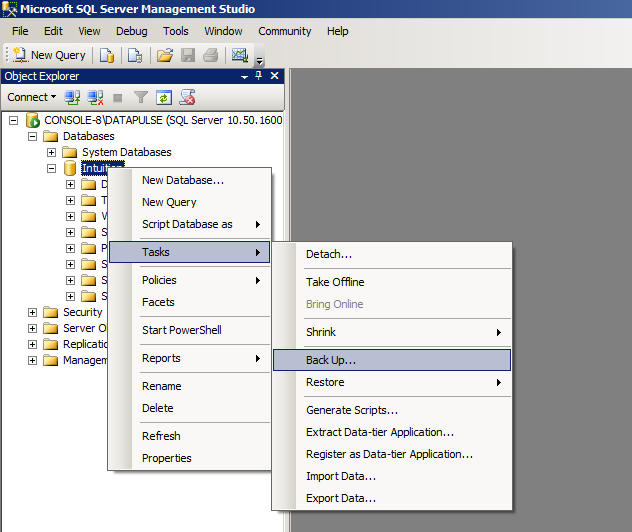Click the Analysis Services query file icon
Image resolution: width=632 pixels, height=532 pixels.
135,55
